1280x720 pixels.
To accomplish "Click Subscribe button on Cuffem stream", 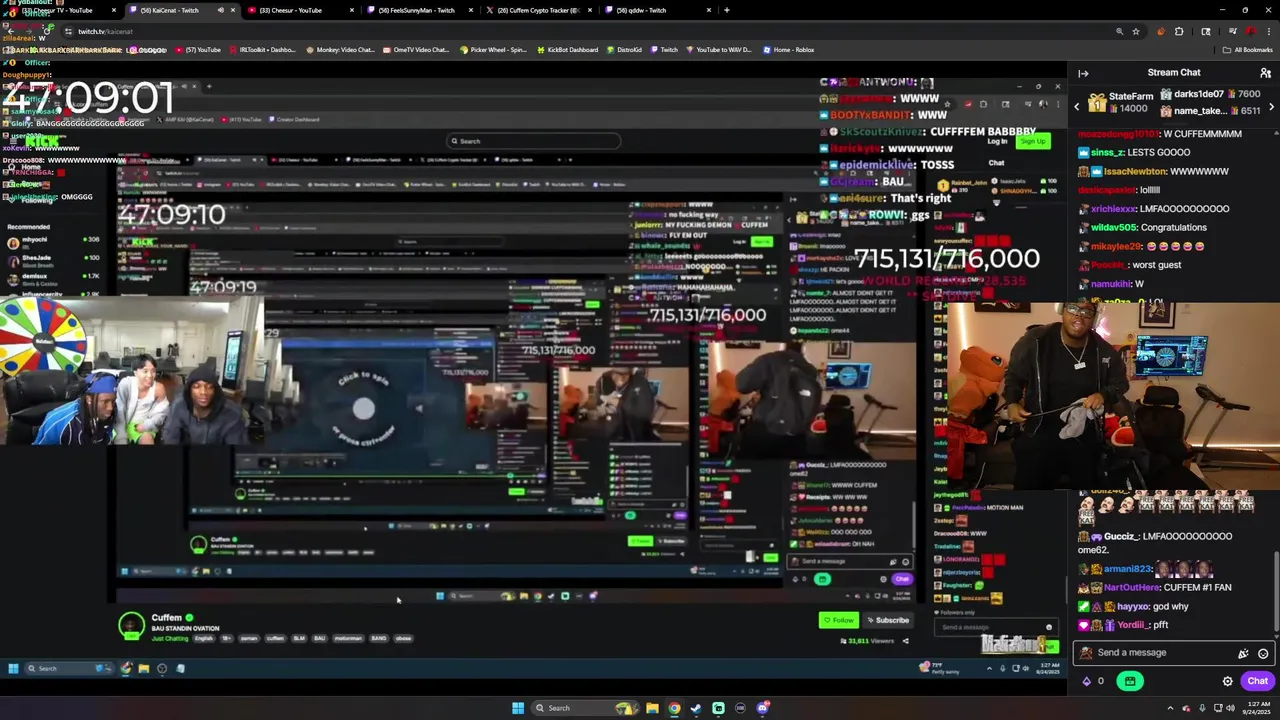I will [887, 620].
